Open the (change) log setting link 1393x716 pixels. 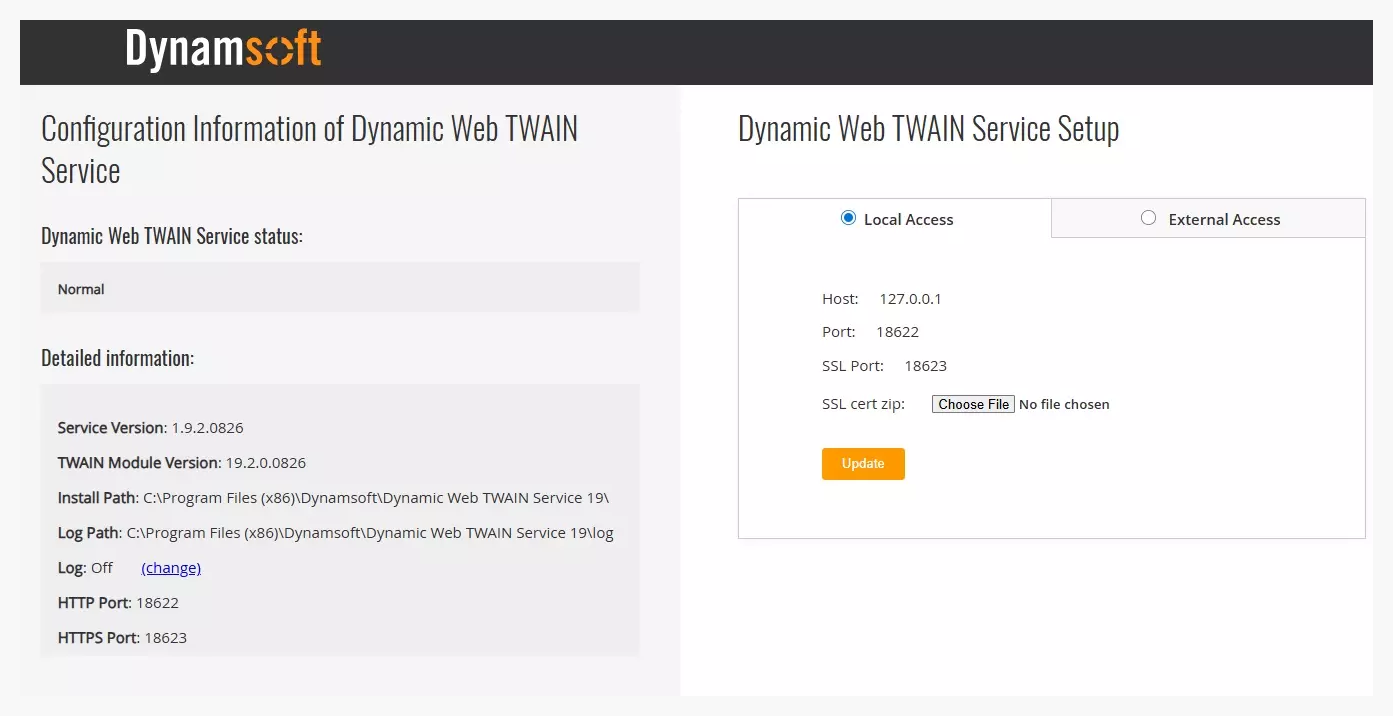(x=171, y=568)
